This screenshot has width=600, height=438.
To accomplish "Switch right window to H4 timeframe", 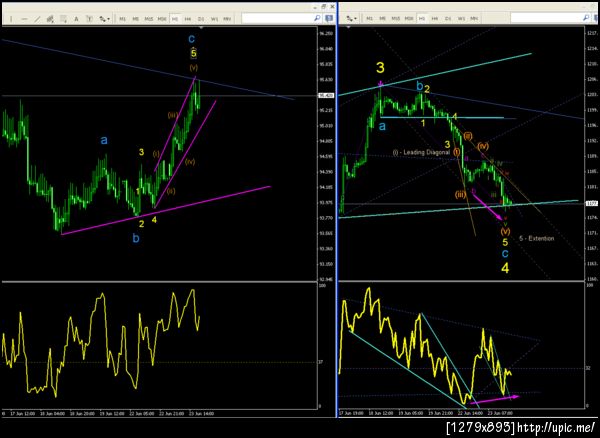I will click(x=435, y=18).
